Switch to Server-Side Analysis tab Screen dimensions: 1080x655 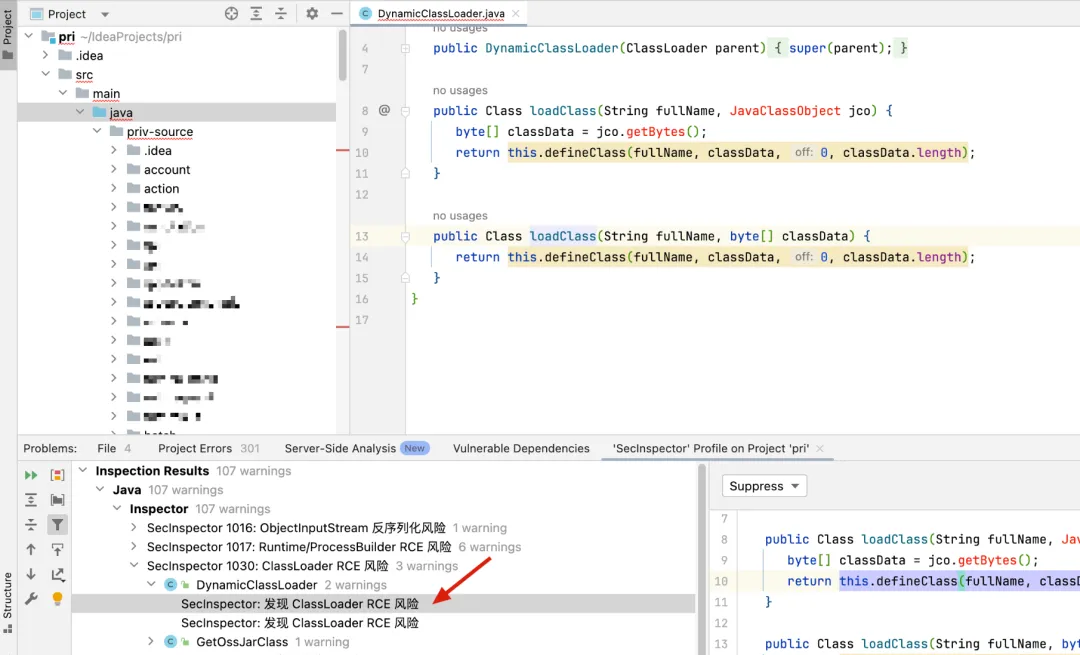coord(357,448)
